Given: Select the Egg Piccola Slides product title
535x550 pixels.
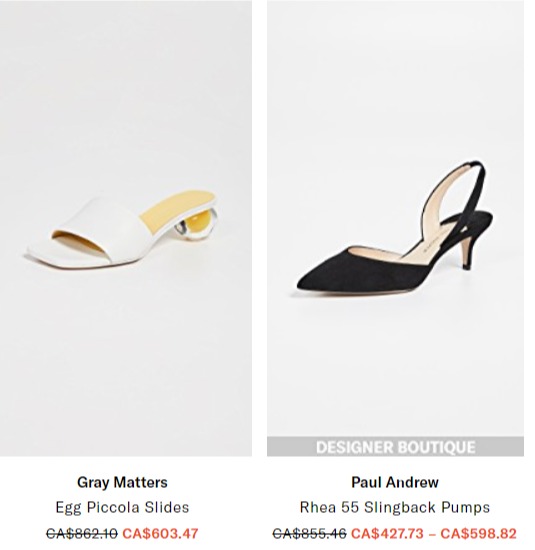Looking at the screenshot, I should [x=122, y=507].
